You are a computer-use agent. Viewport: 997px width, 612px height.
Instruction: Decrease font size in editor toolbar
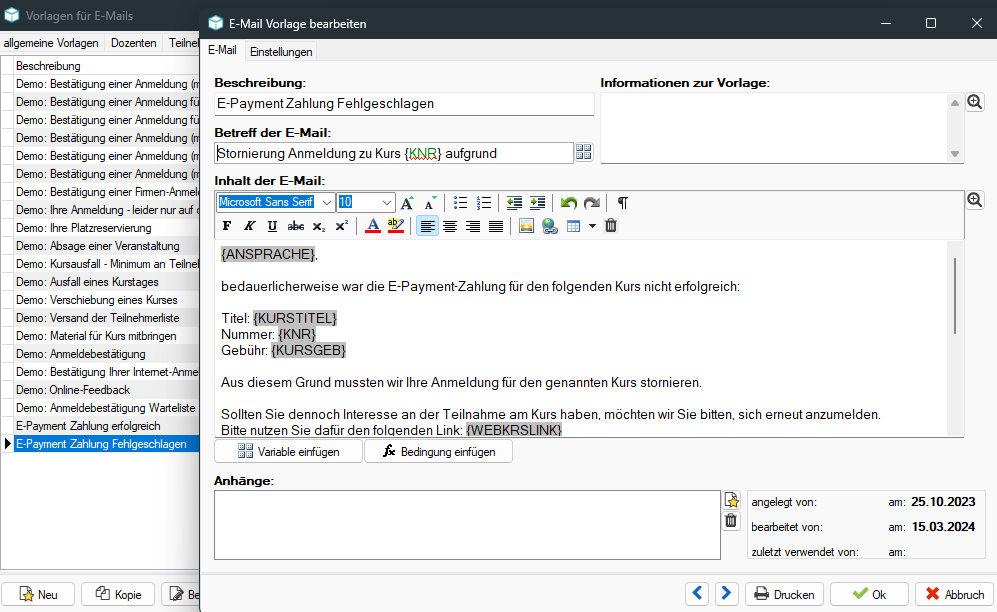(x=430, y=203)
